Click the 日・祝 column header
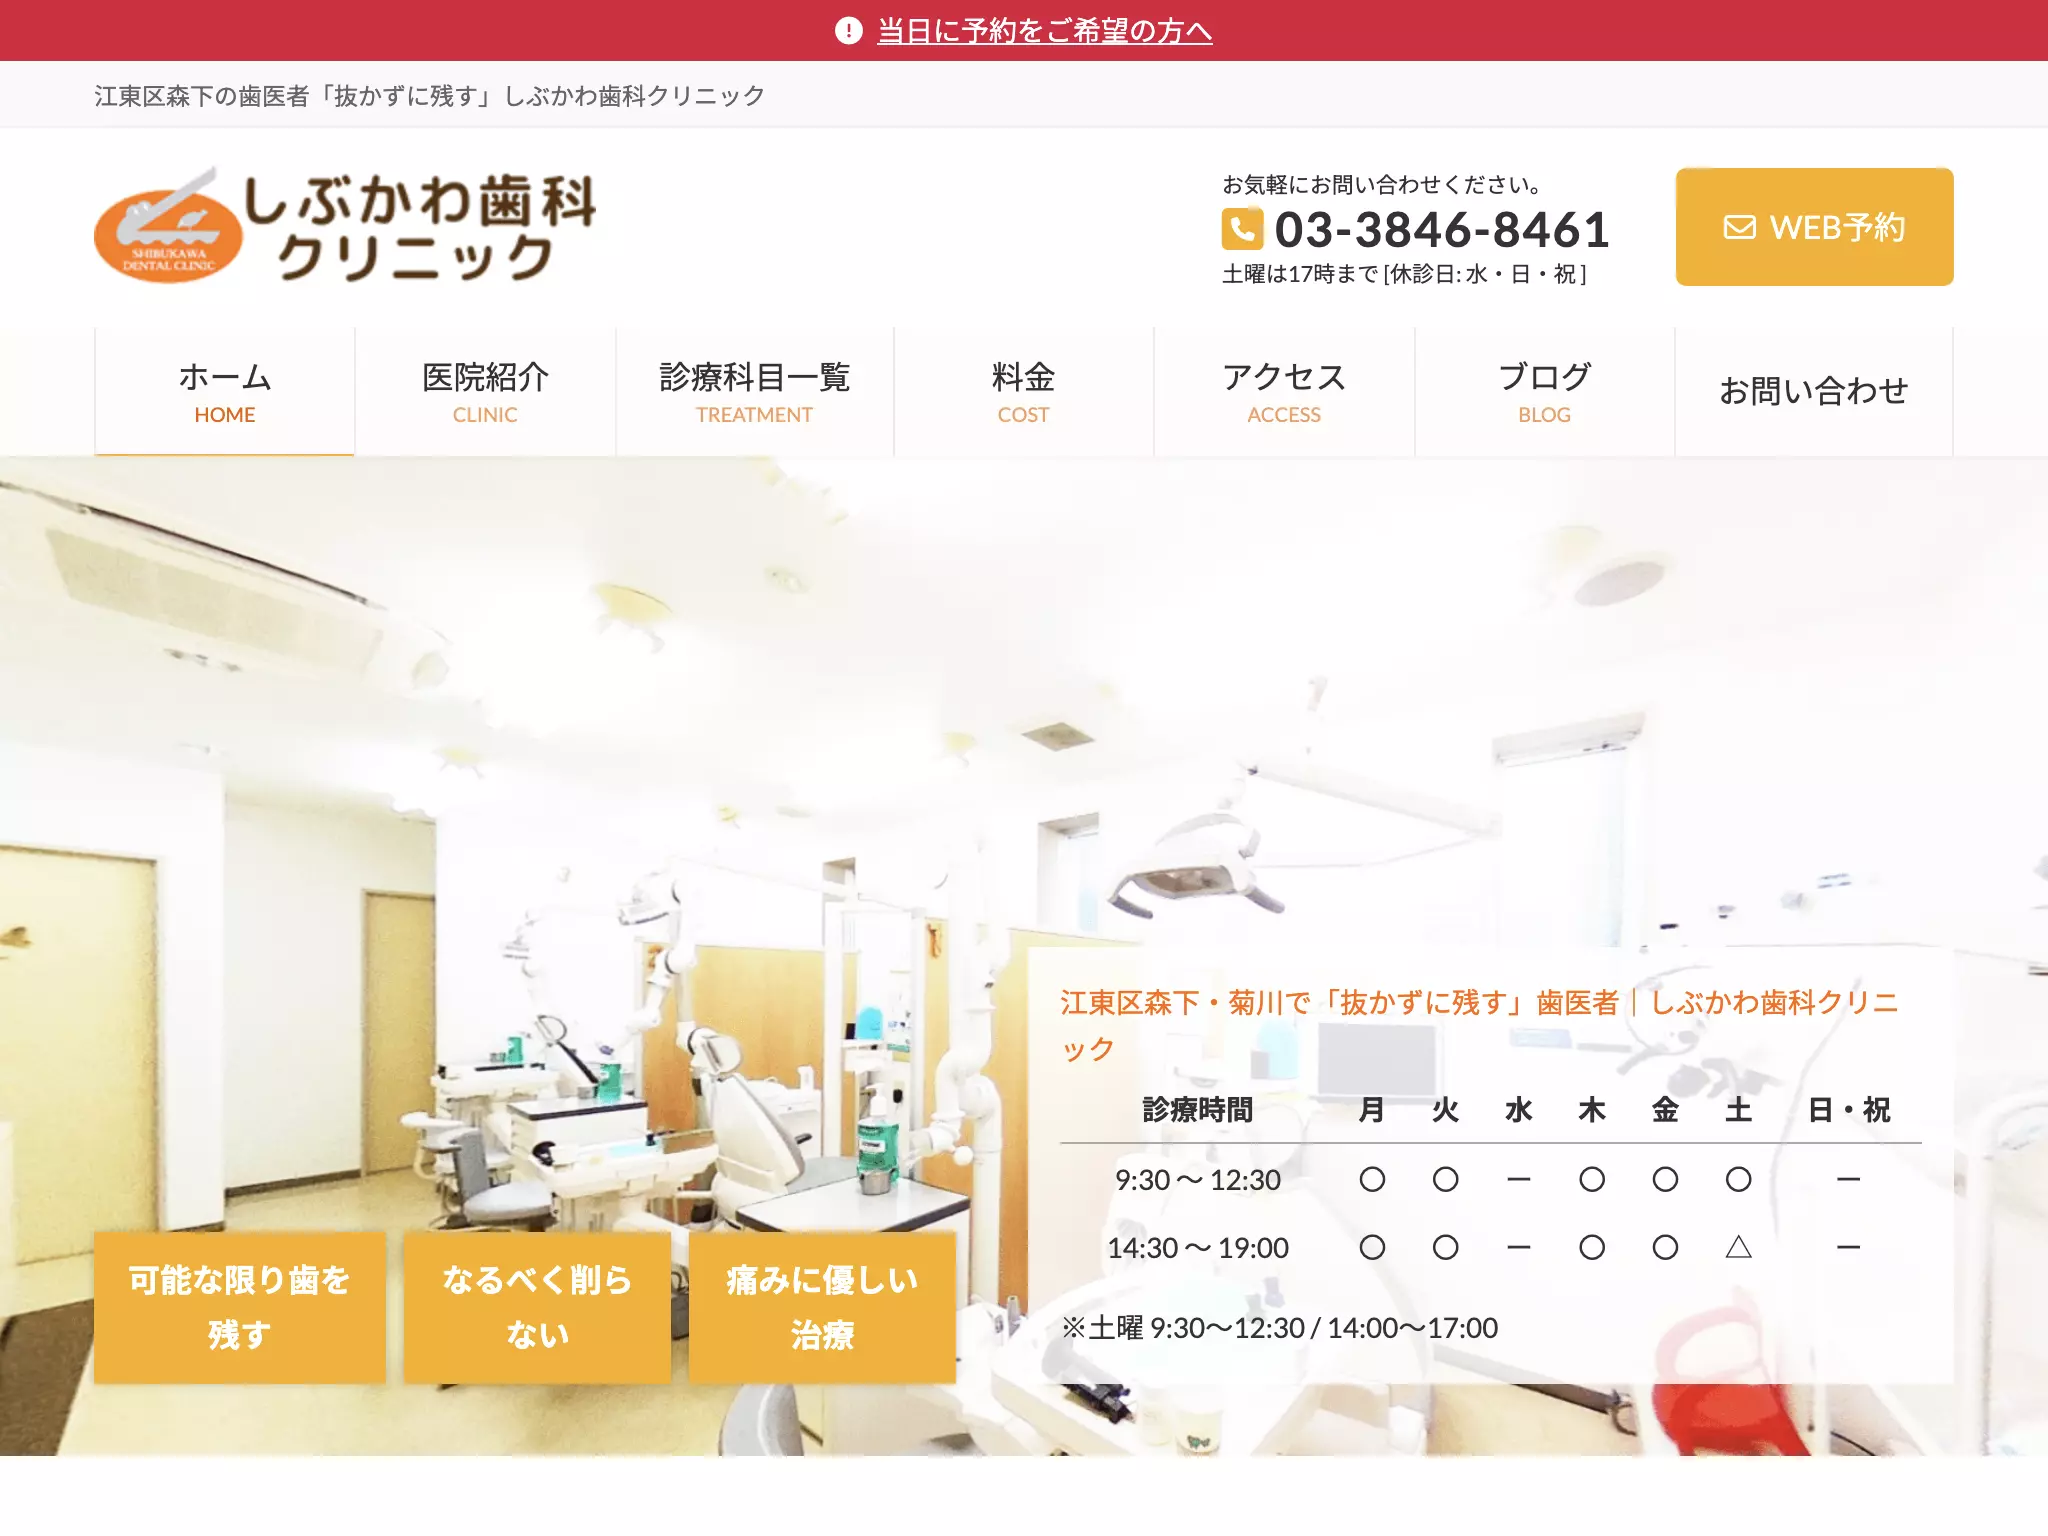The width and height of the screenshot is (2048, 1536). (x=1848, y=1110)
